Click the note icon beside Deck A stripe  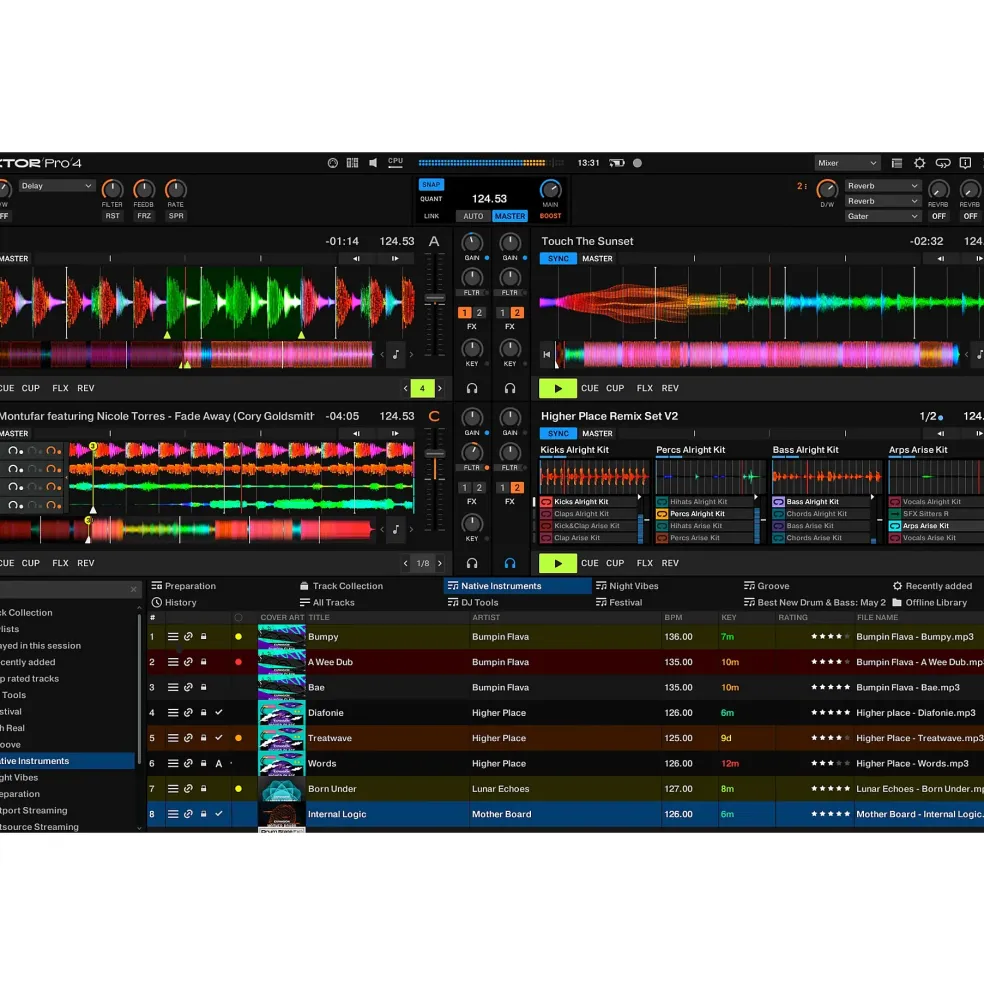tap(396, 355)
